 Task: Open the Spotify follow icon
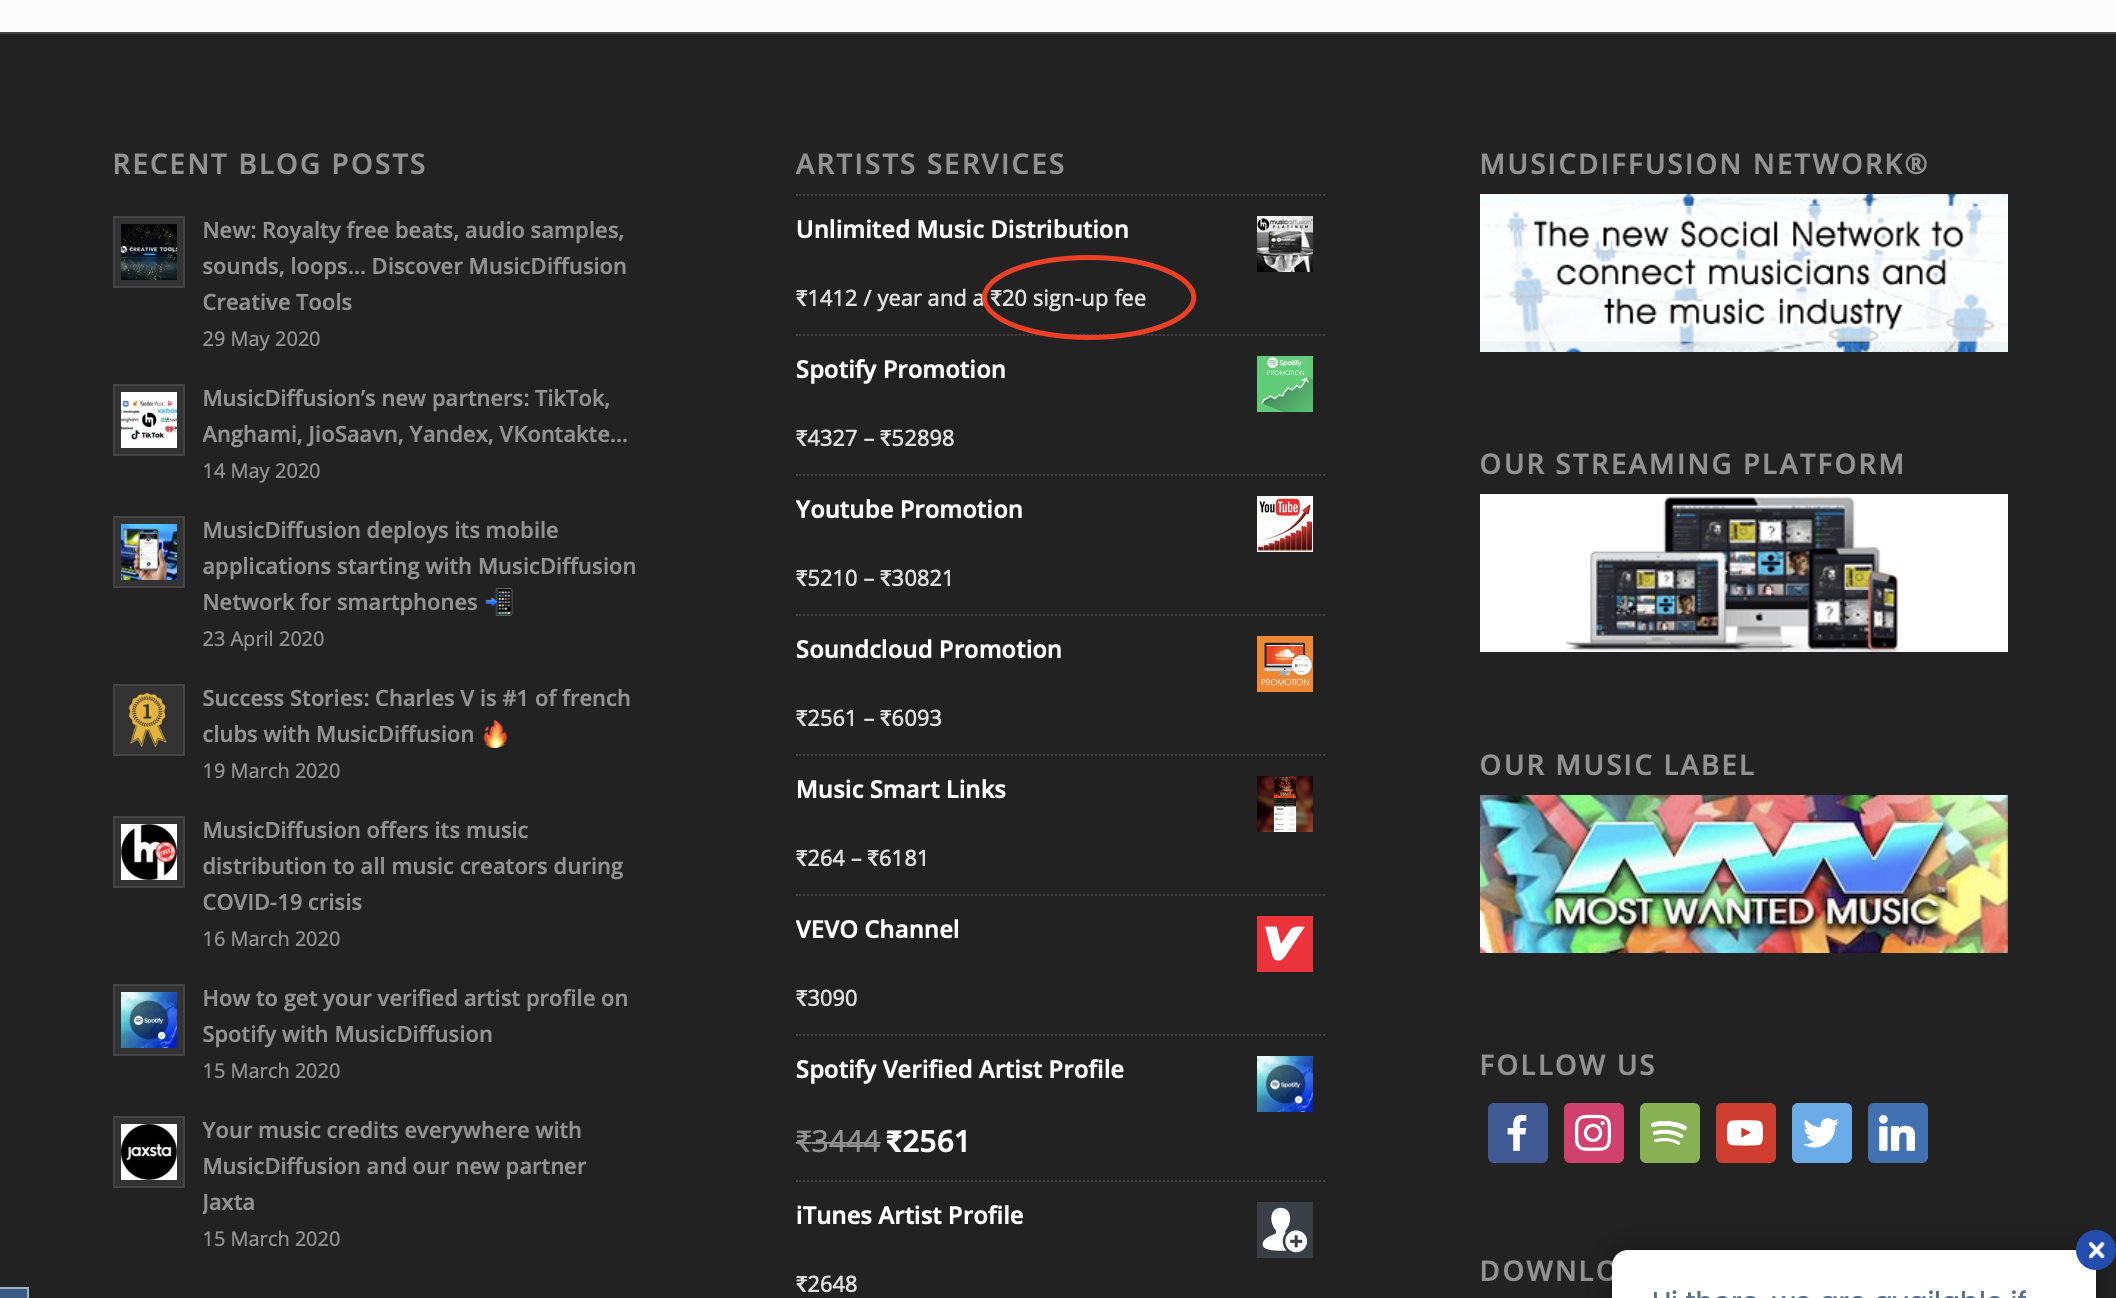pos(1669,1133)
